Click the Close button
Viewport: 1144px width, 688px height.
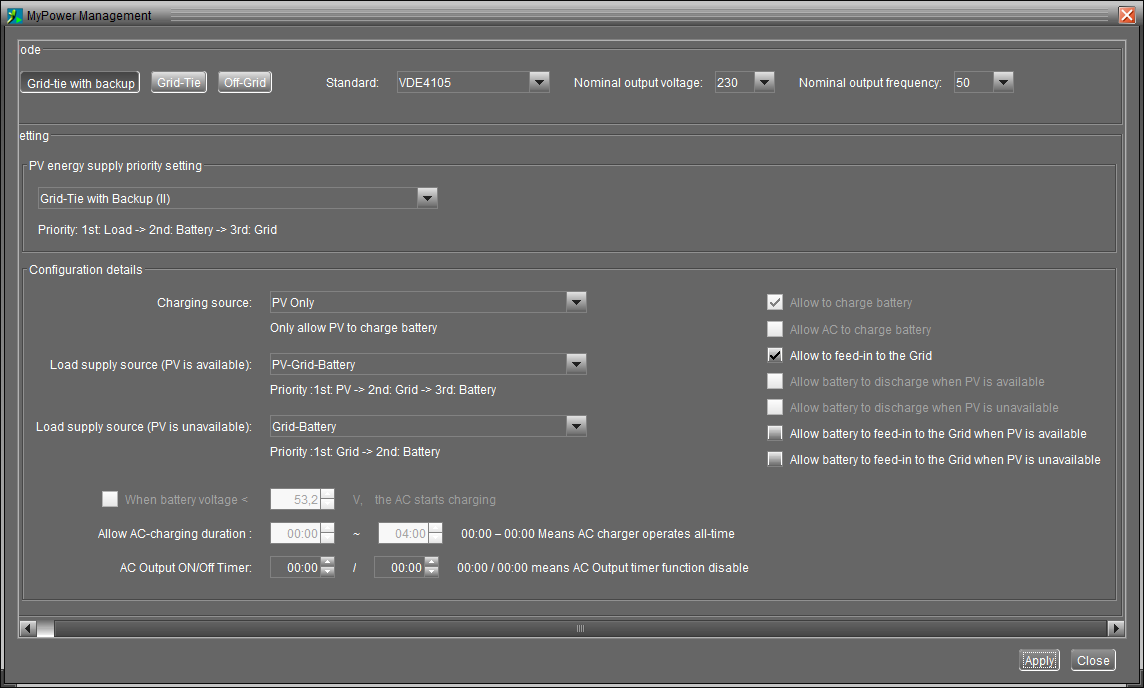[1093, 660]
